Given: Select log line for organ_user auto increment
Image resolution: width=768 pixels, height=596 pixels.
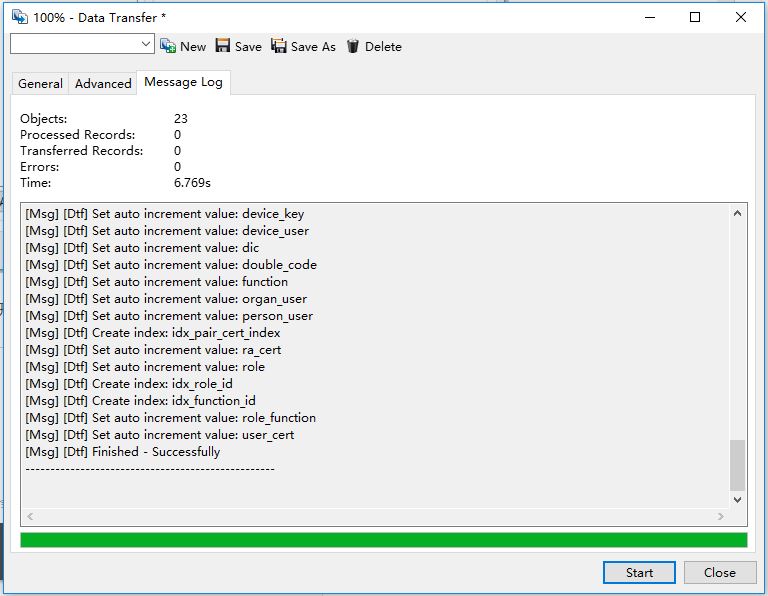Looking at the screenshot, I should [166, 299].
